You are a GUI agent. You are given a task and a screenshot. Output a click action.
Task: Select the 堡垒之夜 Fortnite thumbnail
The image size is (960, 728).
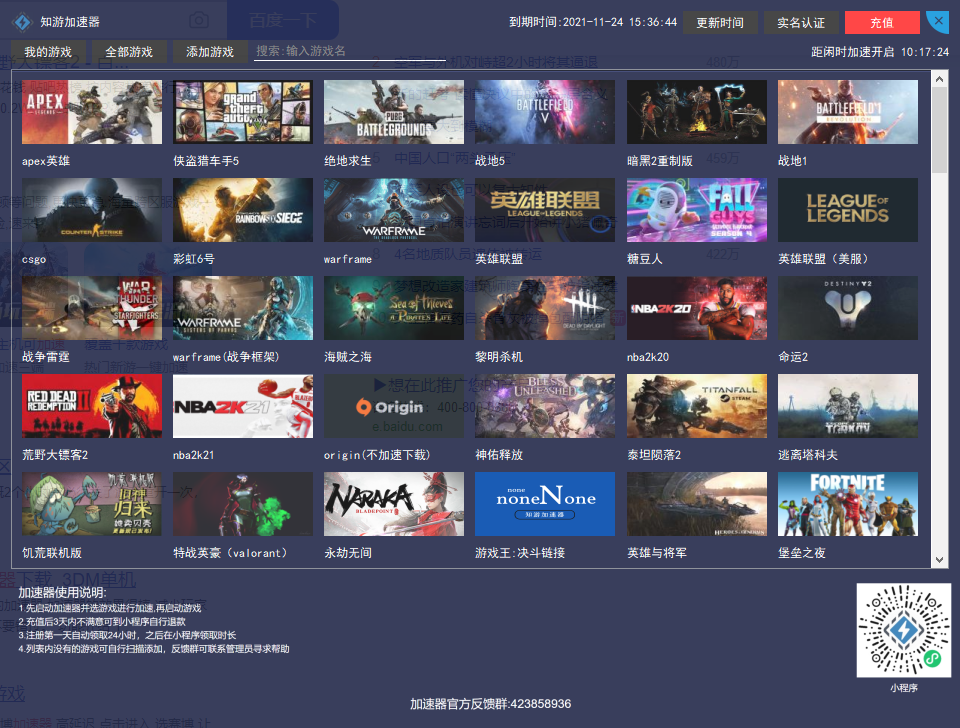click(848, 504)
